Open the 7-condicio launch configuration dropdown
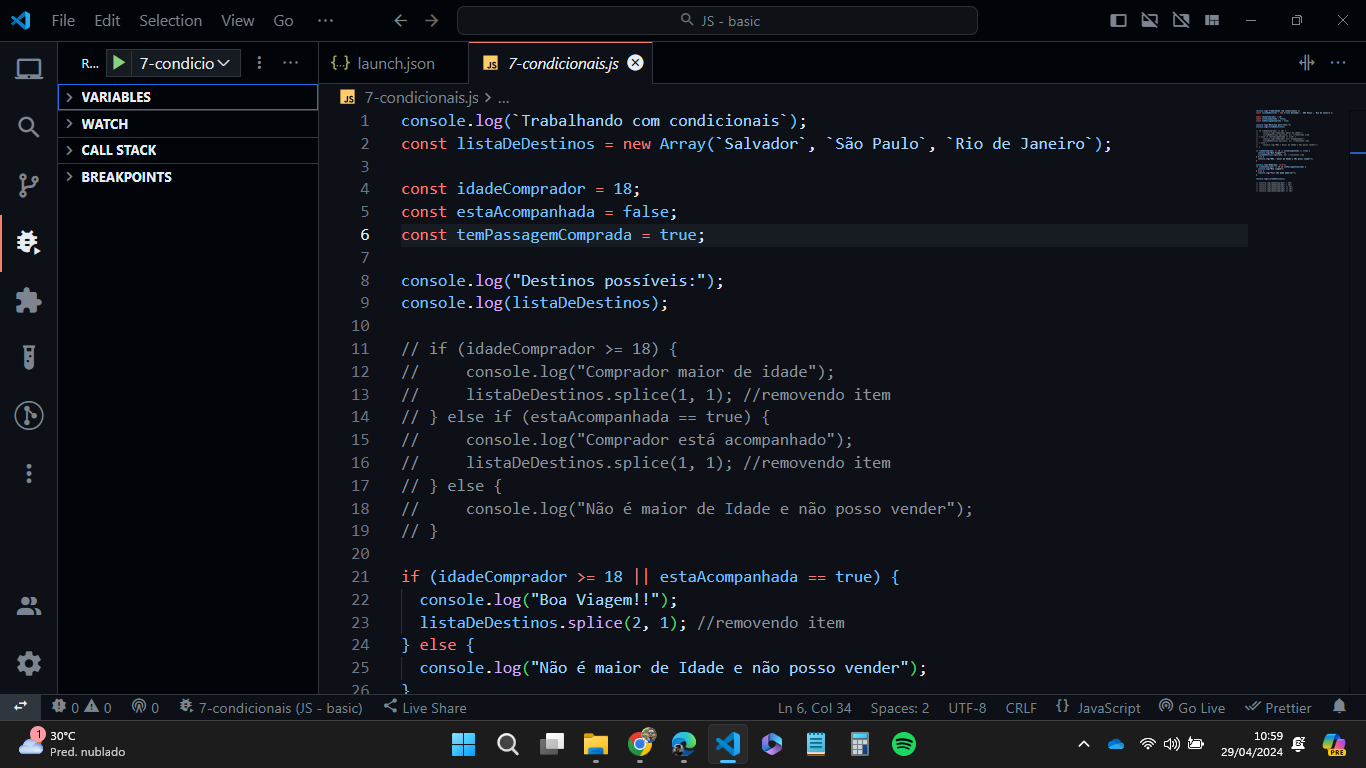This screenshot has height=768, width=1366. coord(185,63)
